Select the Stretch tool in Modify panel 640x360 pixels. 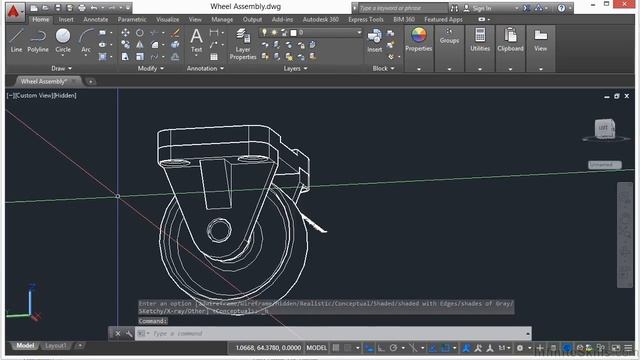pos(125,56)
